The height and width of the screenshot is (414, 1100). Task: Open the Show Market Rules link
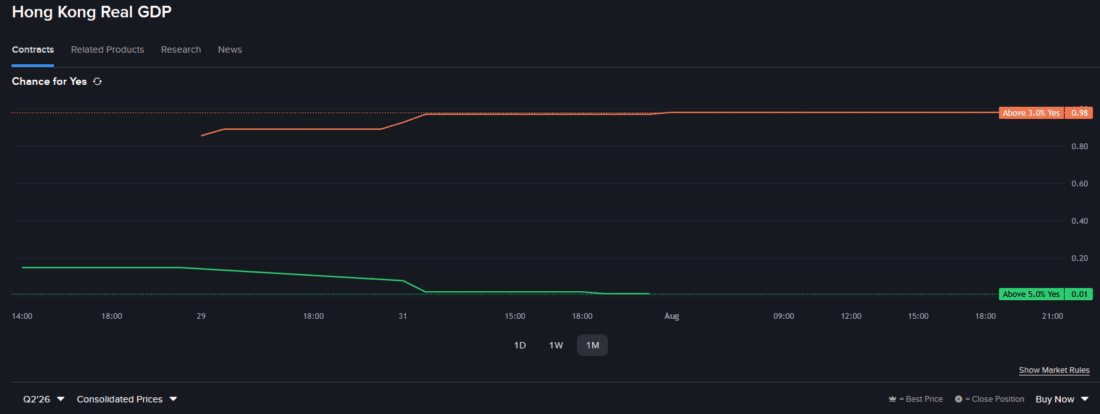point(1054,370)
